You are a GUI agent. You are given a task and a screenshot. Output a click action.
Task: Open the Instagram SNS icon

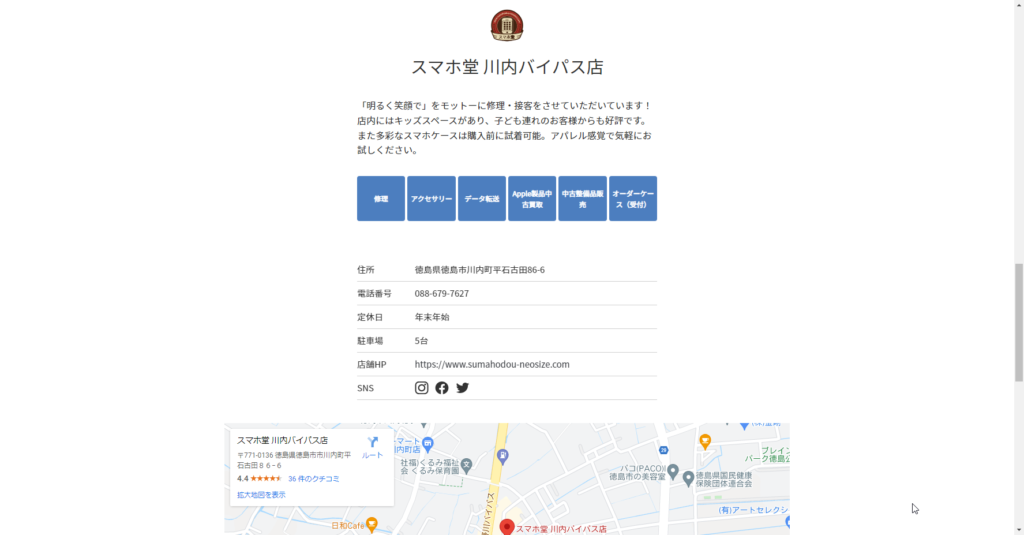click(421, 388)
